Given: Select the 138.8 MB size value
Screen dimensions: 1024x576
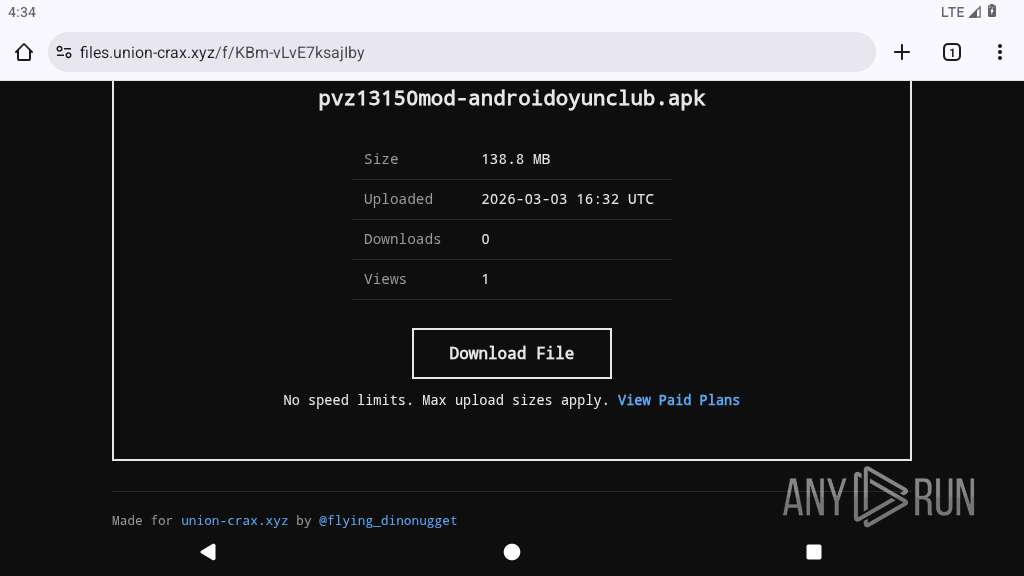Looking at the screenshot, I should click(x=516, y=159).
